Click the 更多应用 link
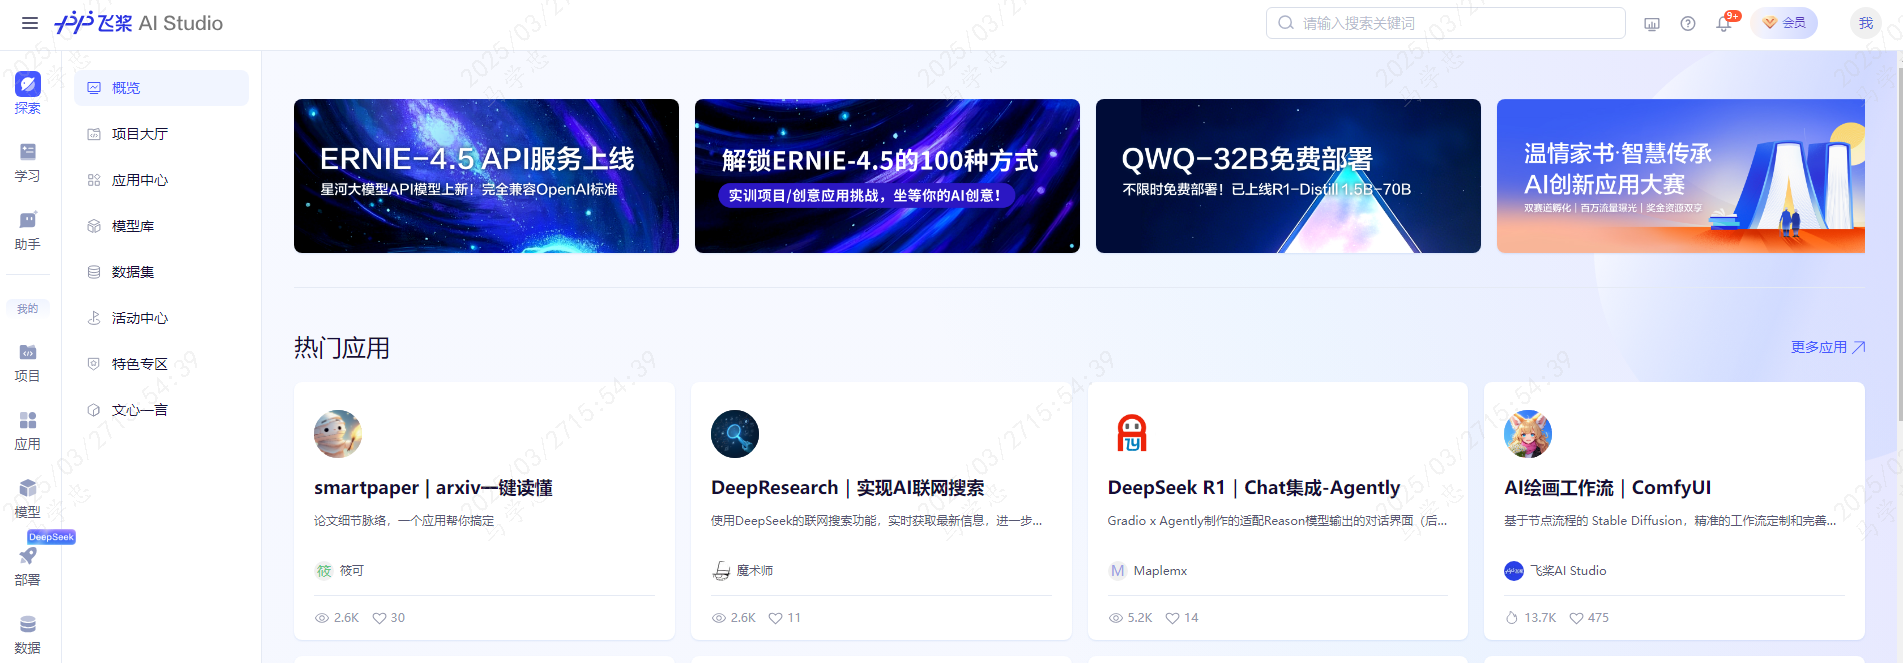 pyautogui.click(x=1828, y=347)
